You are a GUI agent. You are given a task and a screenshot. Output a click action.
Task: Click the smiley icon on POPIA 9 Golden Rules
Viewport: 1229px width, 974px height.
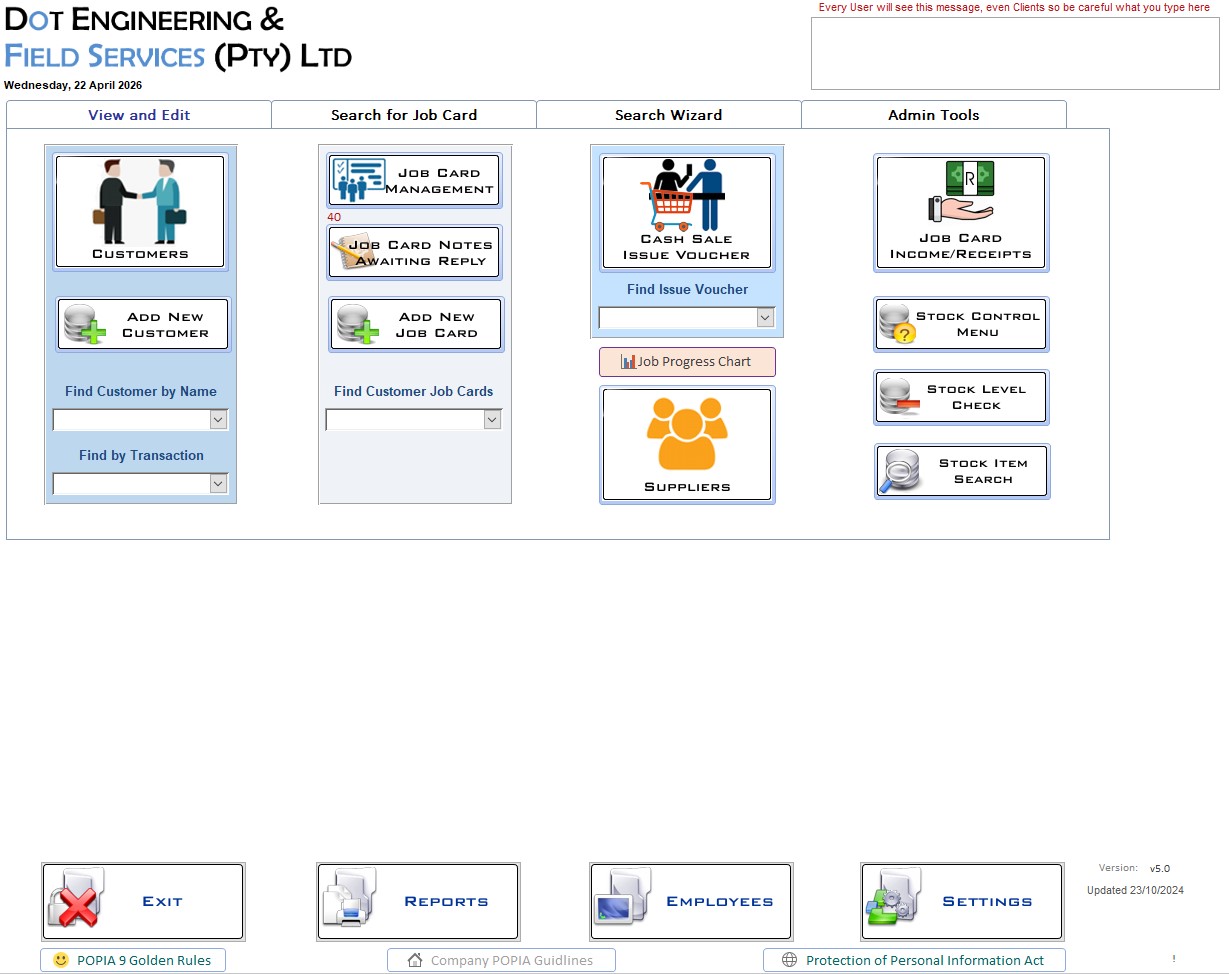click(61, 960)
